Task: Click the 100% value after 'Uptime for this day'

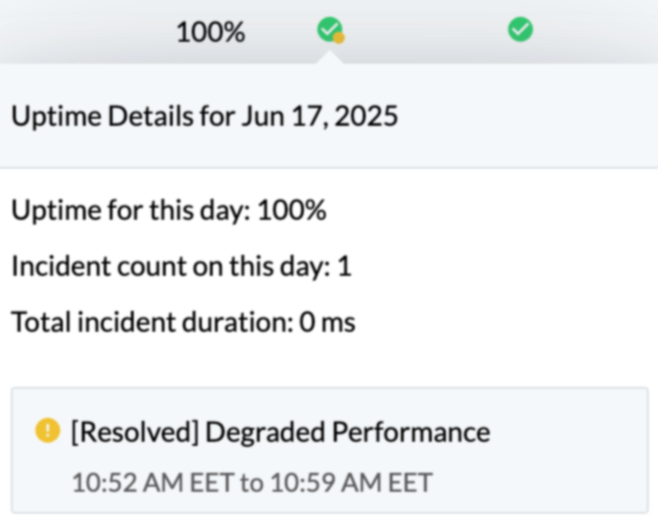Action: pos(291,211)
